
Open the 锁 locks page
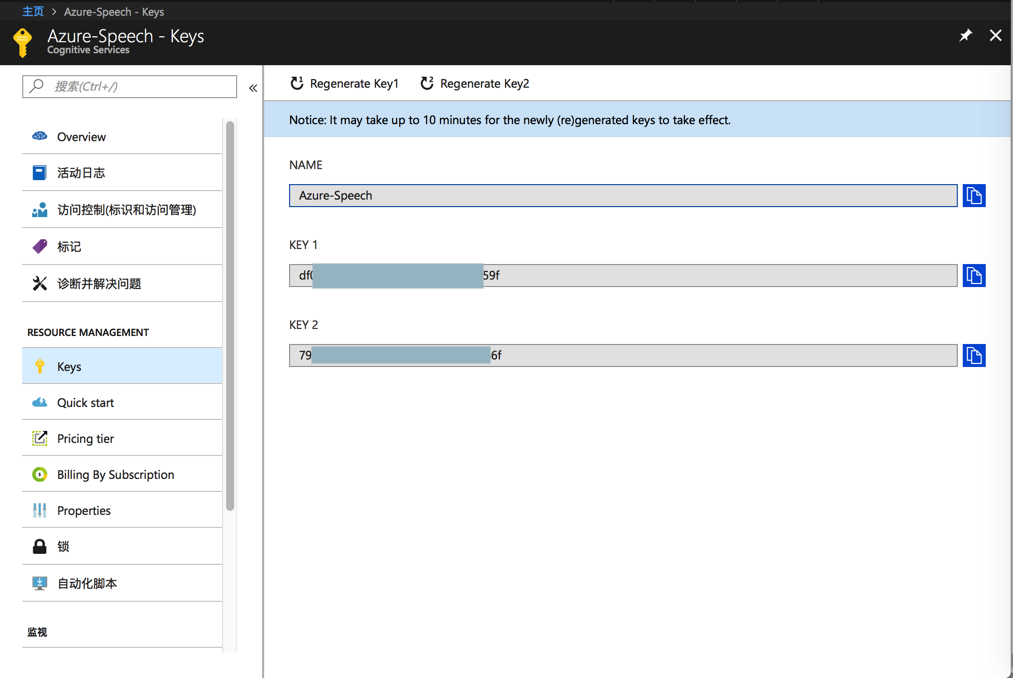[63, 547]
